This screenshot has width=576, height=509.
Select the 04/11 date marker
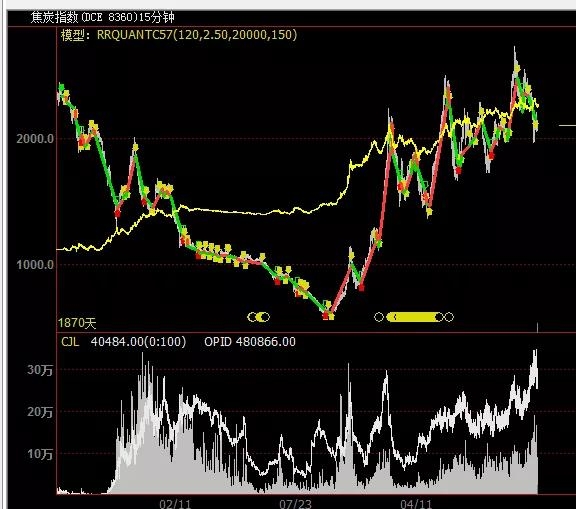tap(416, 504)
